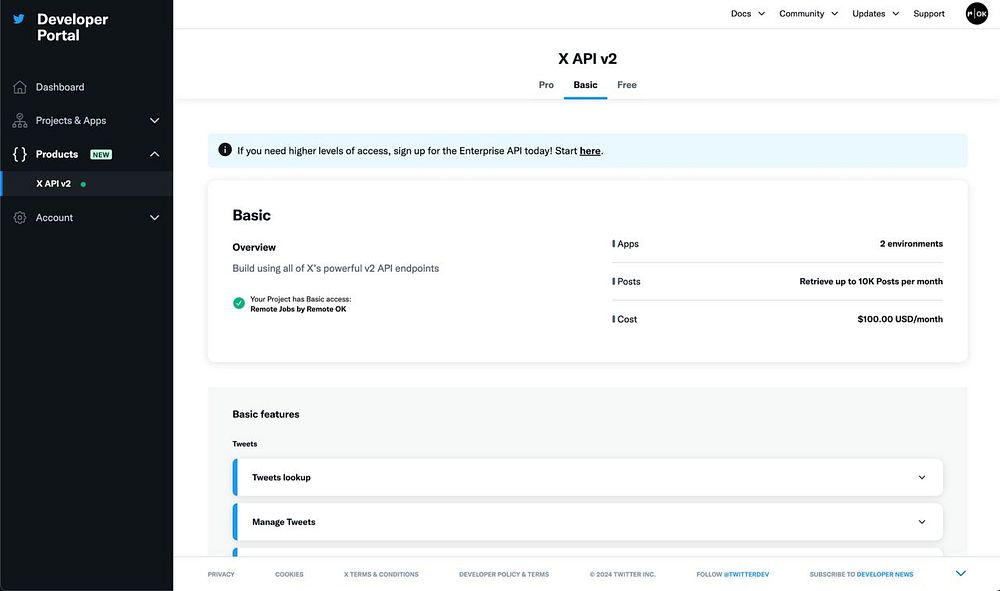The image size is (1000, 591).
Task: Open the Updates dropdown menu
Action: pyautogui.click(x=875, y=13)
